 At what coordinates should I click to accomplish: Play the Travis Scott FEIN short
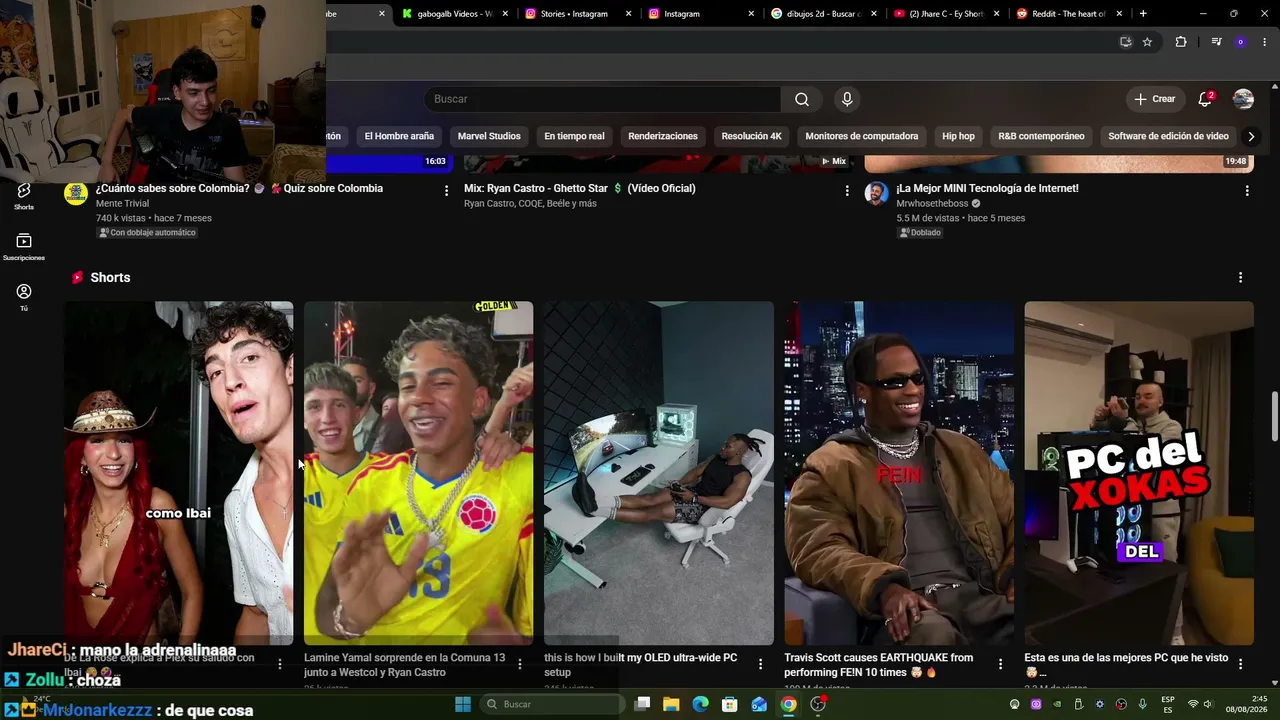(899, 473)
